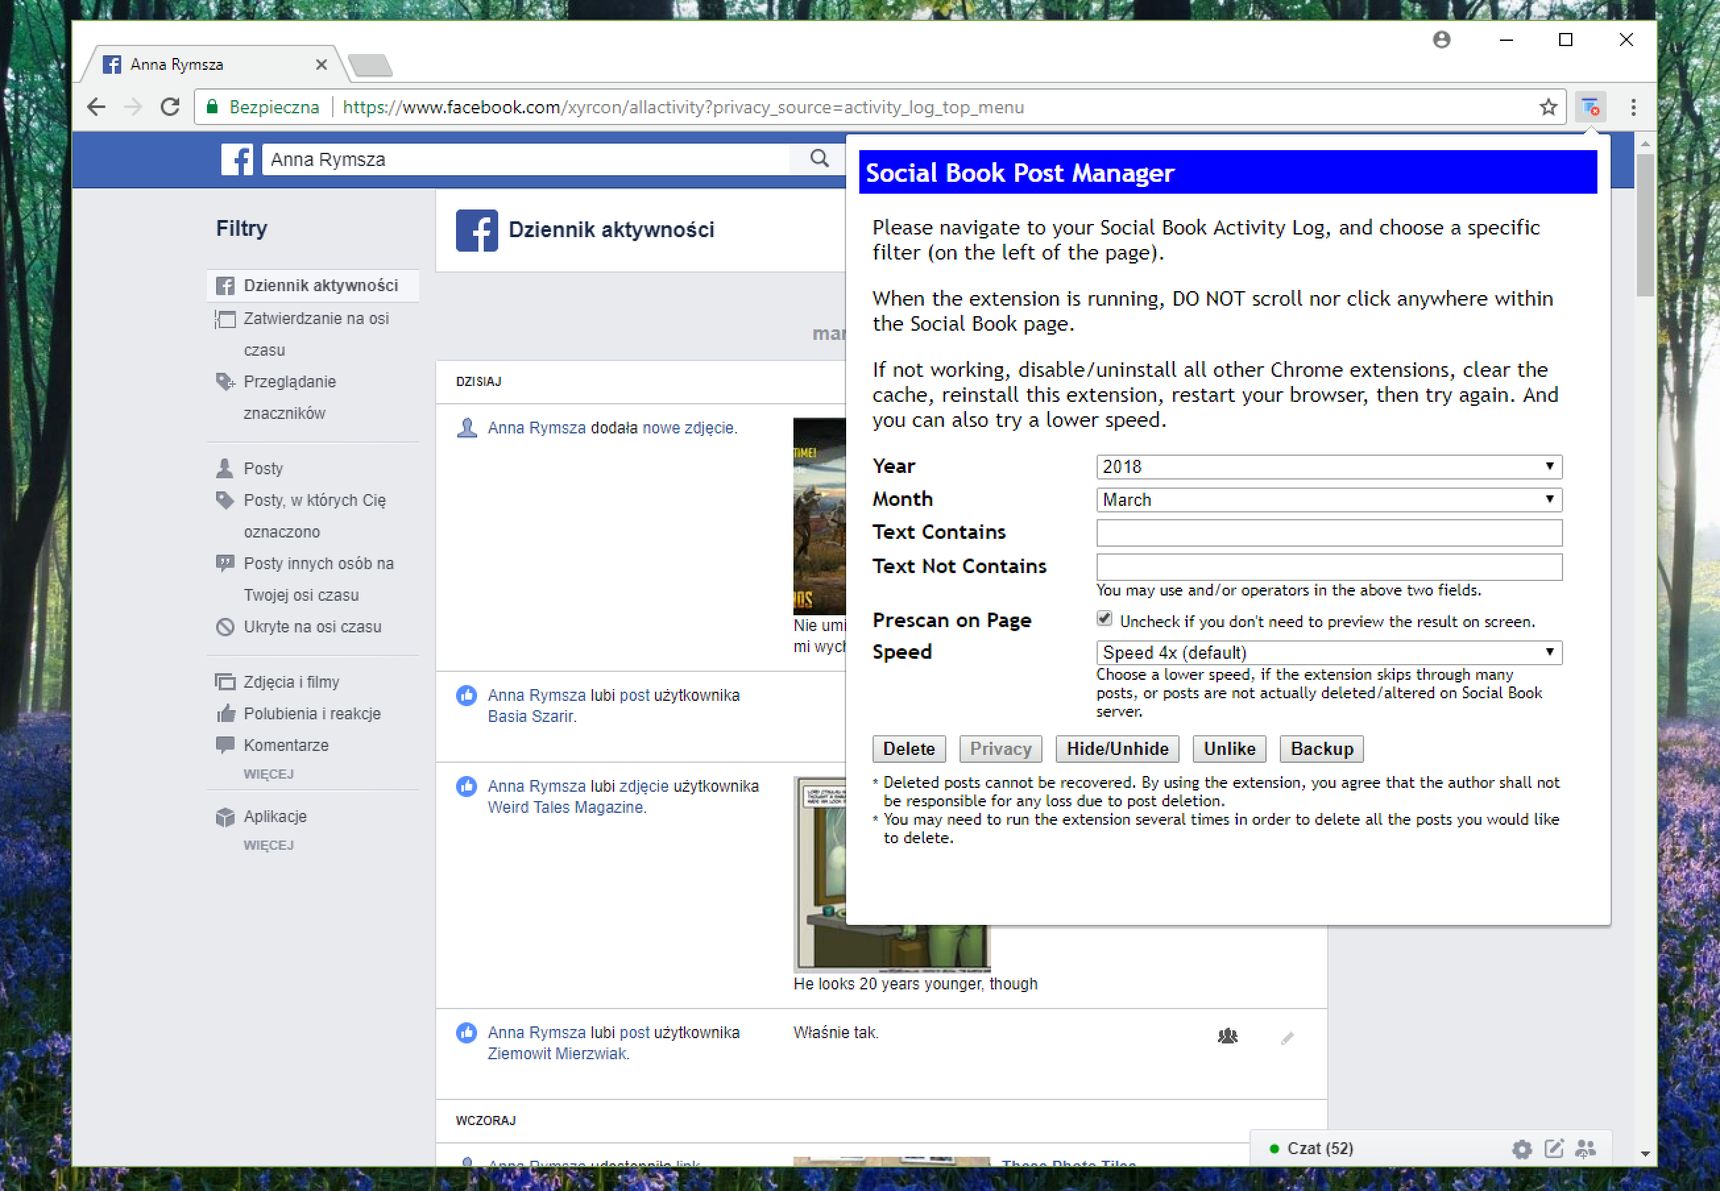This screenshot has width=1720, height=1191.
Task: Close the Anna Rymsza browser tab
Action: [x=321, y=64]
